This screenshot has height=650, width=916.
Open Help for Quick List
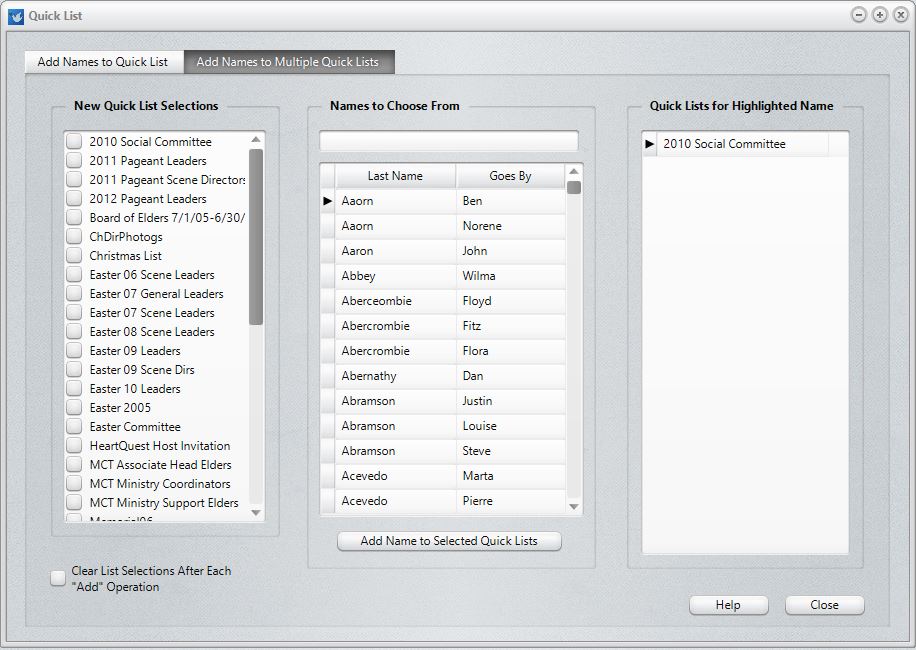728,605
